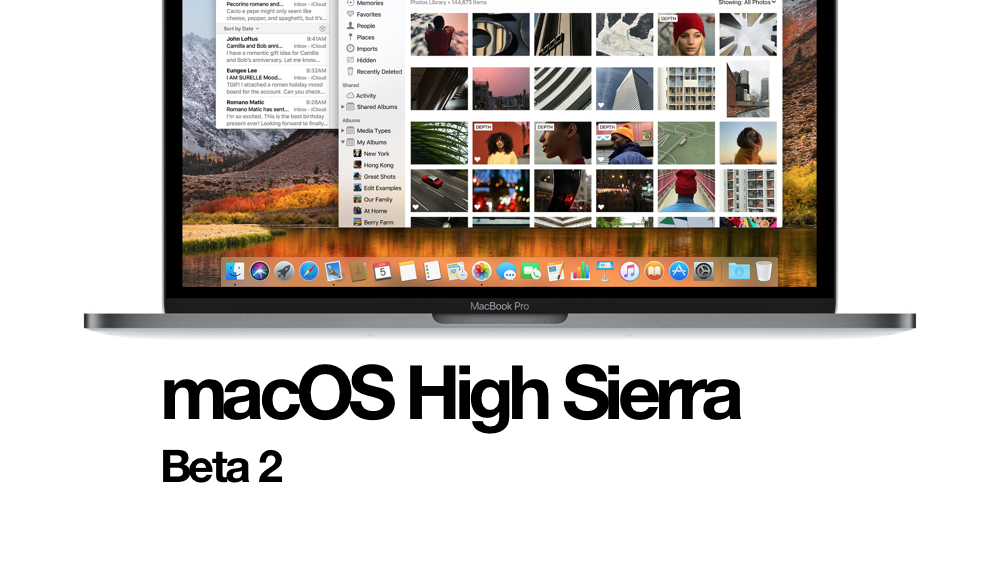Open Numbers bar chart icon in Dock
1000x561 pixels.
point(580,272)
